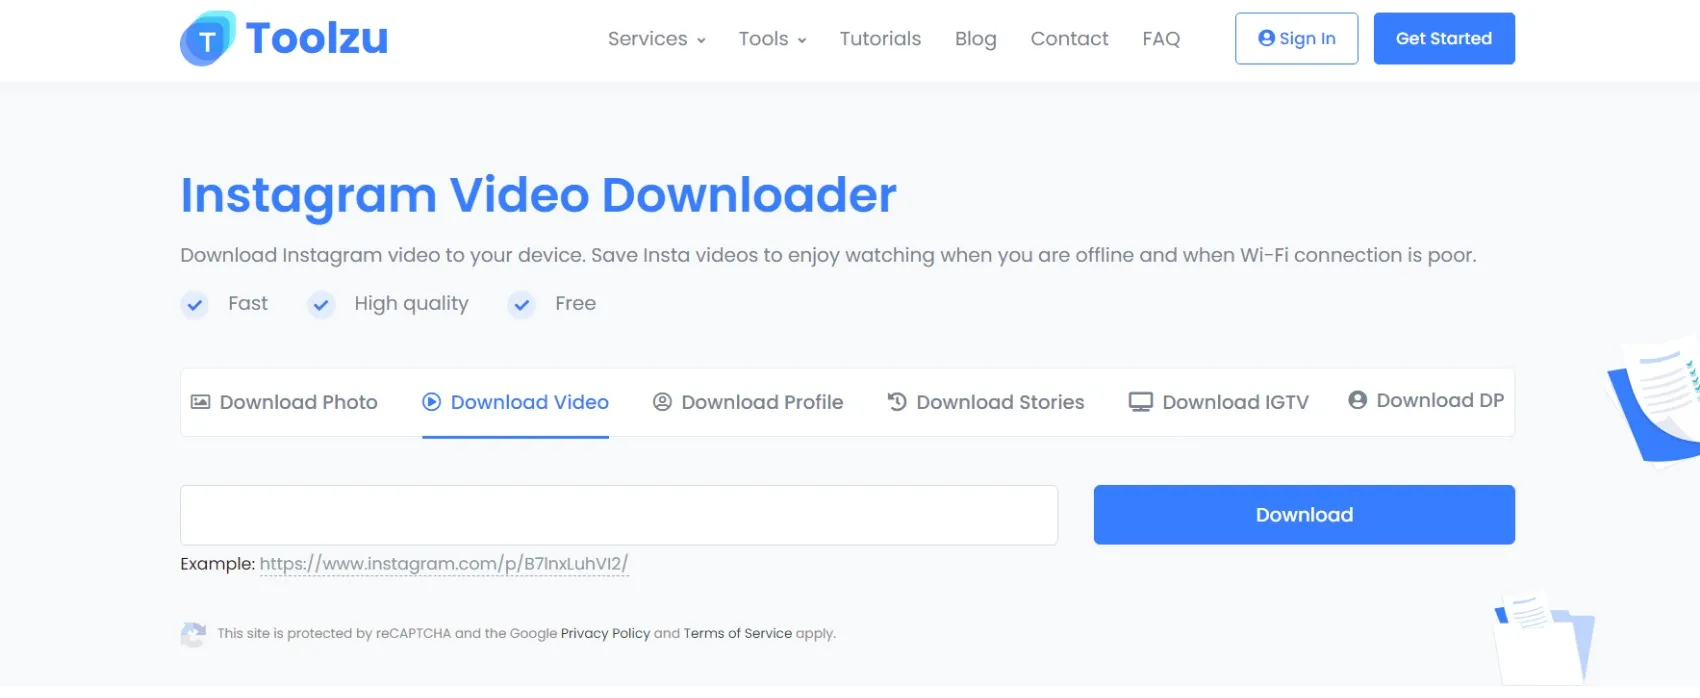Click the Instagram Video Downloader heading

coord(538,195)
